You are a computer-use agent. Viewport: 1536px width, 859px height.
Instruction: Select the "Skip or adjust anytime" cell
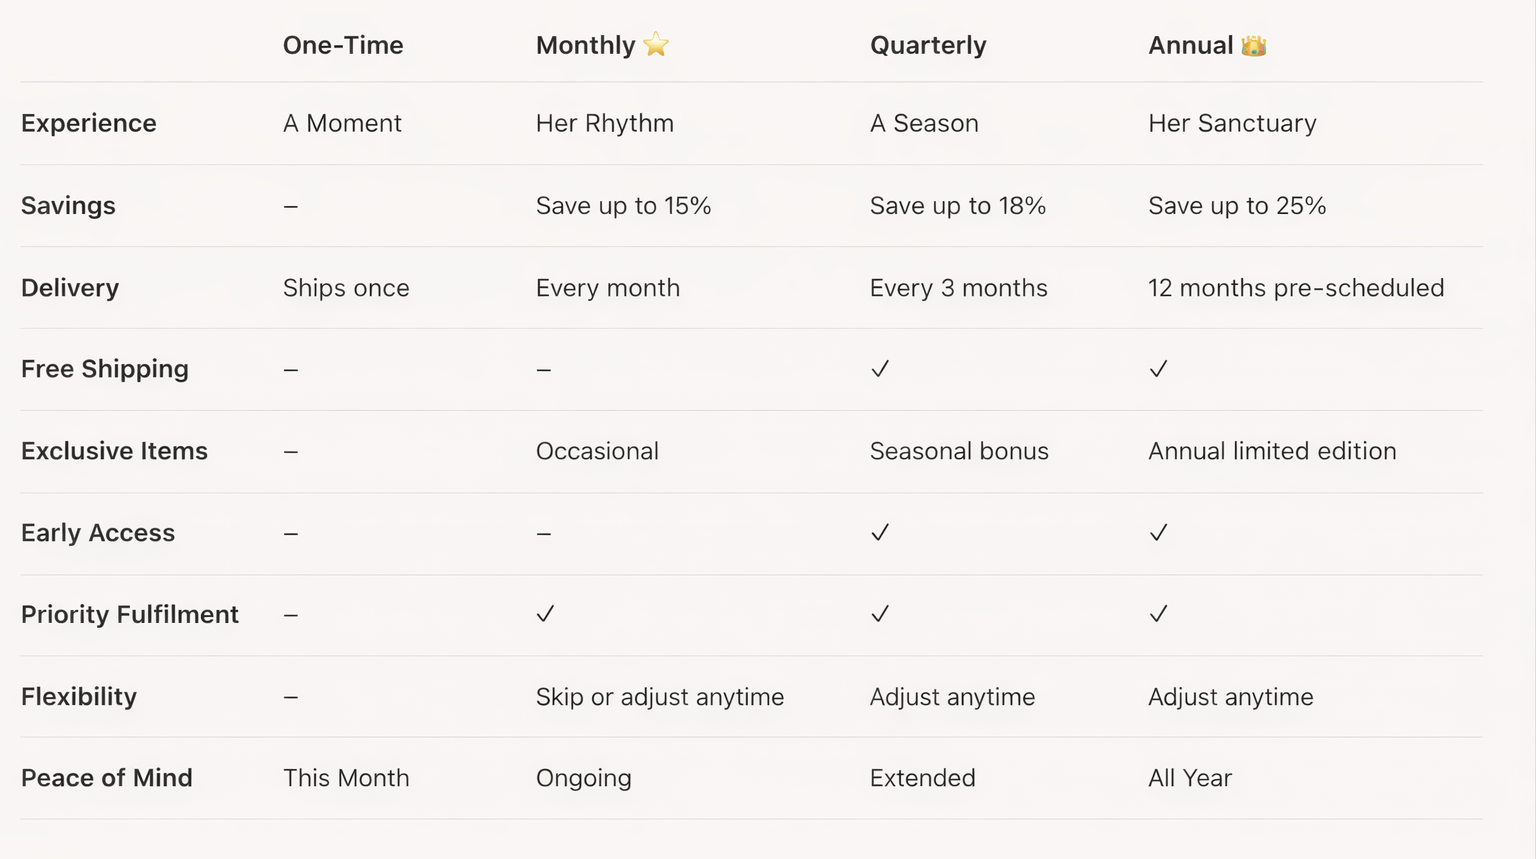point(660,697)
